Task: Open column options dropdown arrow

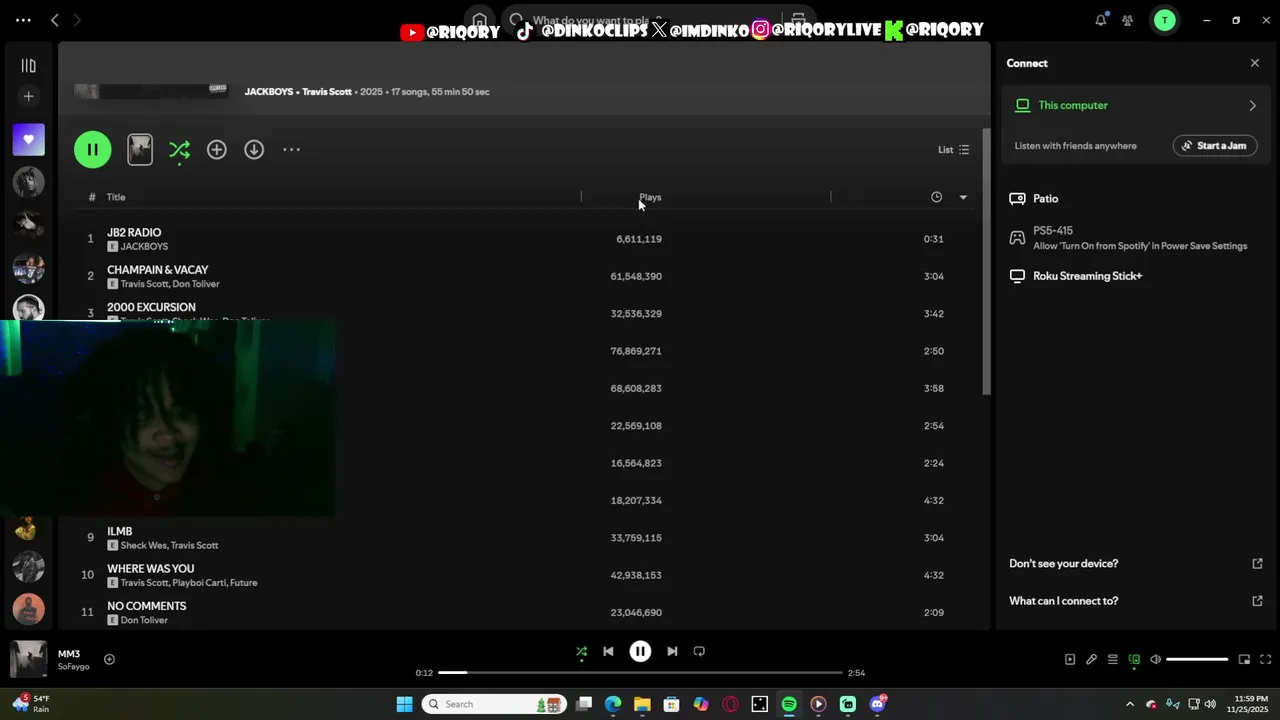Action: [x=963, y=197]
